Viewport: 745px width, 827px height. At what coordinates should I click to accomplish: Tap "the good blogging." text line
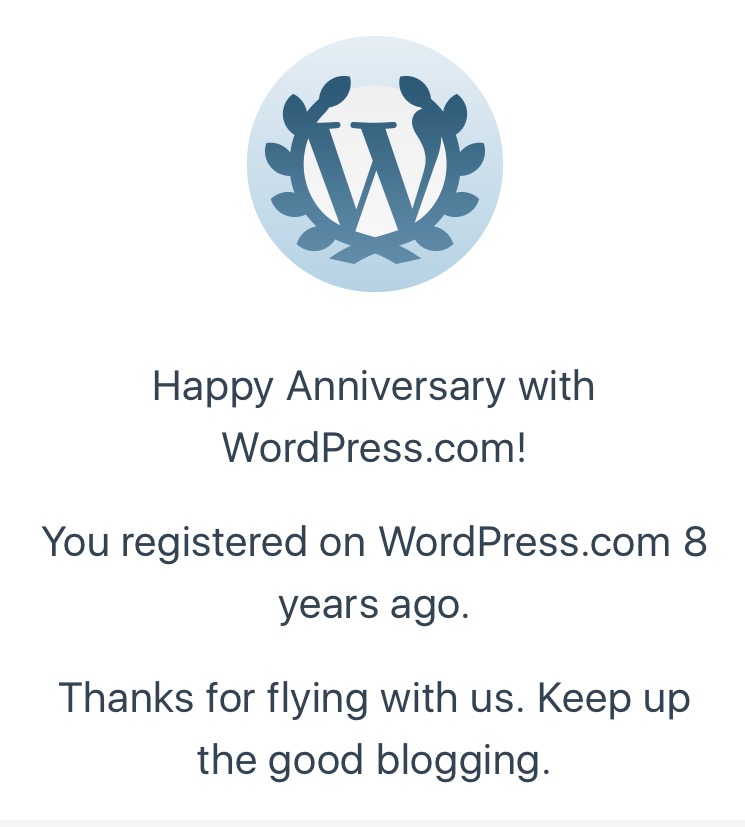click(x=373, y=760)
